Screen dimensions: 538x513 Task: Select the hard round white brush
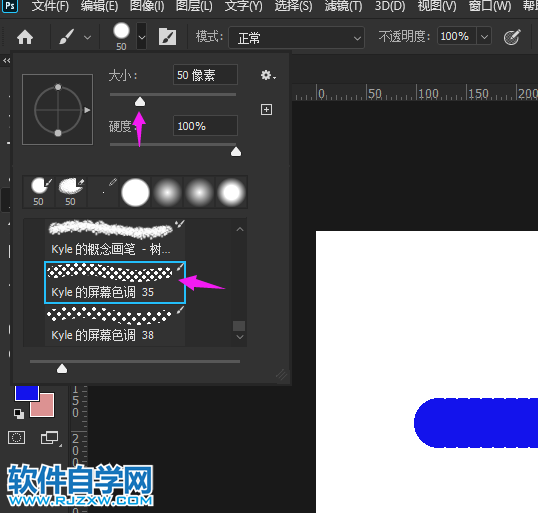(135, 192)
